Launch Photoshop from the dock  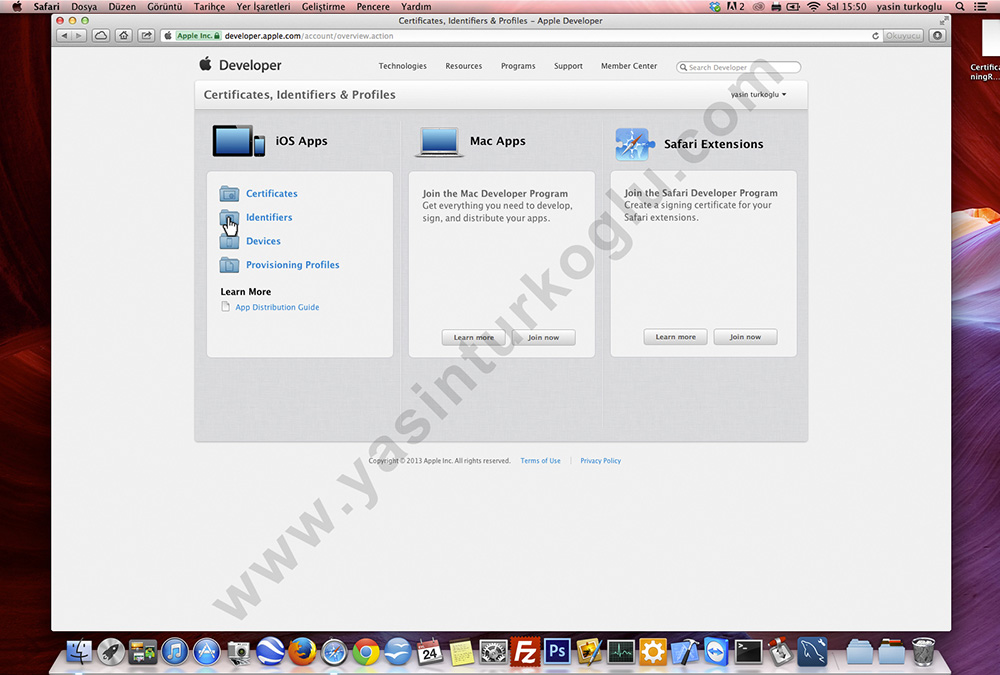click(x=557, y=651)
